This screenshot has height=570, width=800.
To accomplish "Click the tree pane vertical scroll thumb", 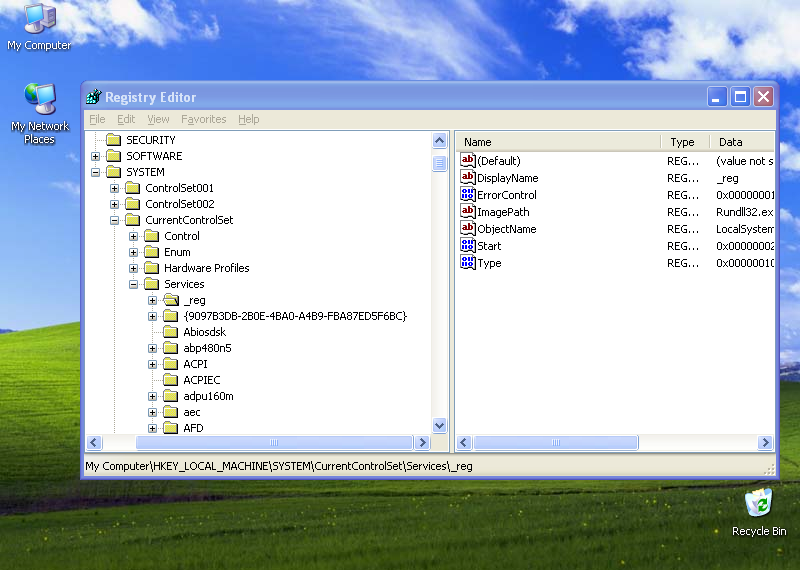I will (x=439, y=163).
